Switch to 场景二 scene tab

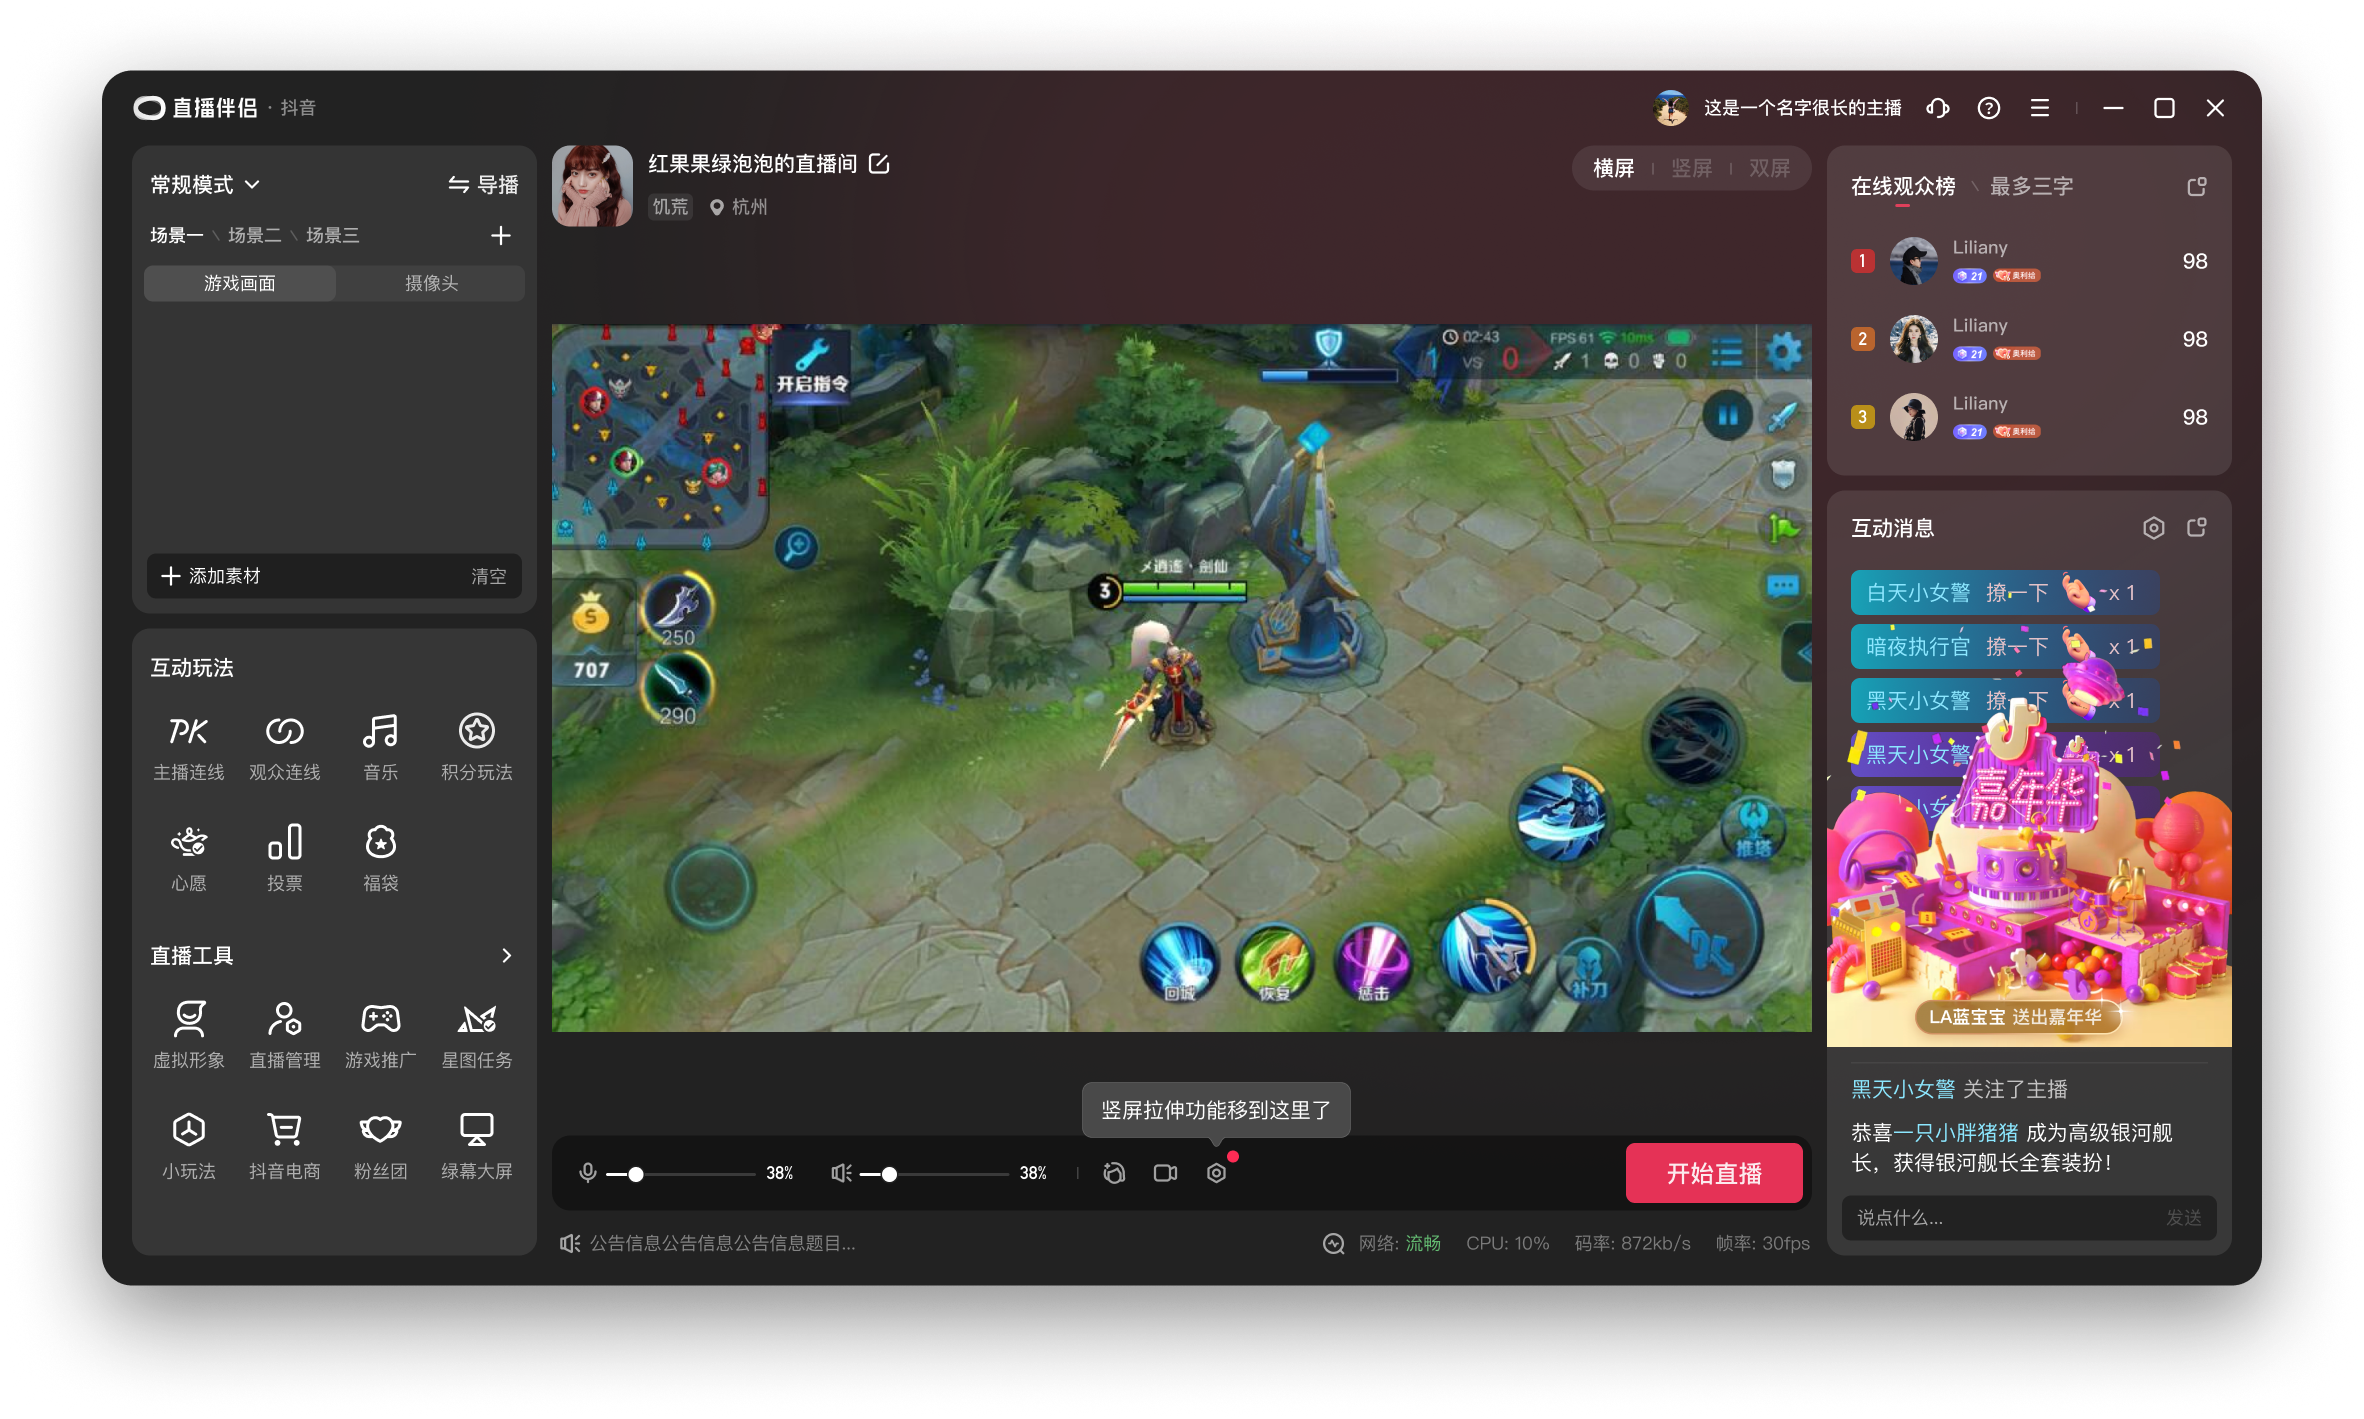pyautogui.click(x=254, y=235)
